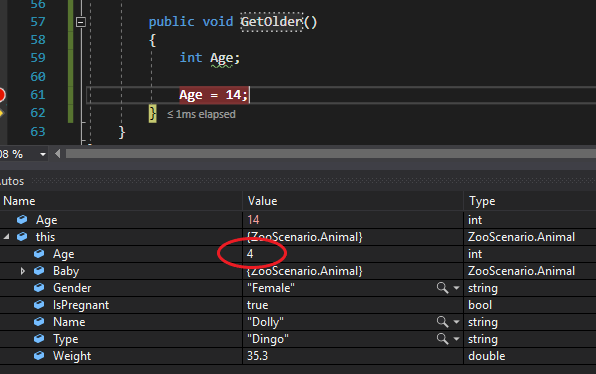This screenshot has width=596, height=374.
Task: Click the cube icon of Baby row
Action: 39,270
